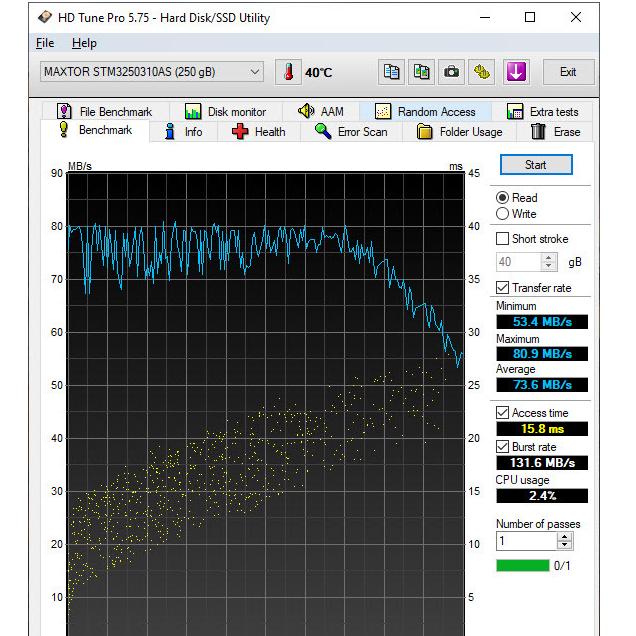
Task: Click the copy text to clipboard icon
Action: [x=392, y=72]
